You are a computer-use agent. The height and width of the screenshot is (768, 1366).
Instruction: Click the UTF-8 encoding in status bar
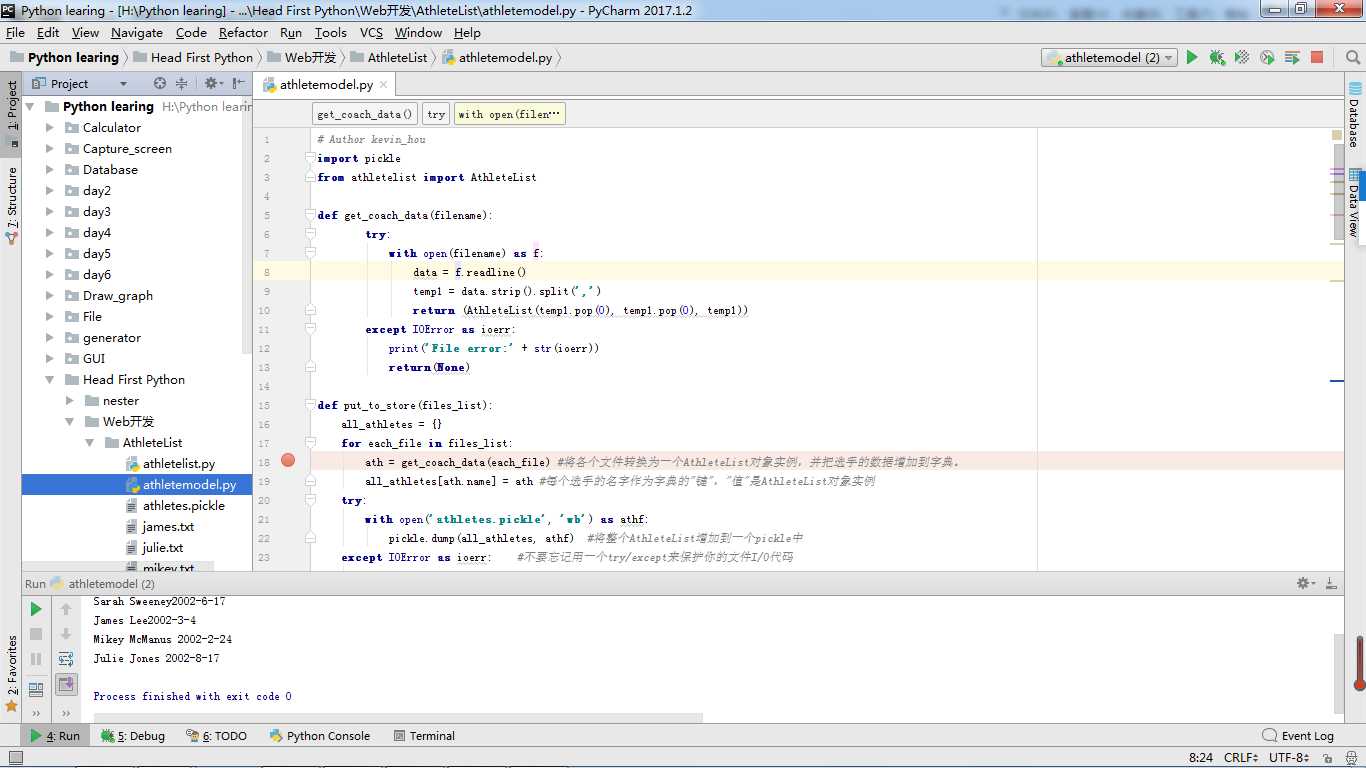1289,758
